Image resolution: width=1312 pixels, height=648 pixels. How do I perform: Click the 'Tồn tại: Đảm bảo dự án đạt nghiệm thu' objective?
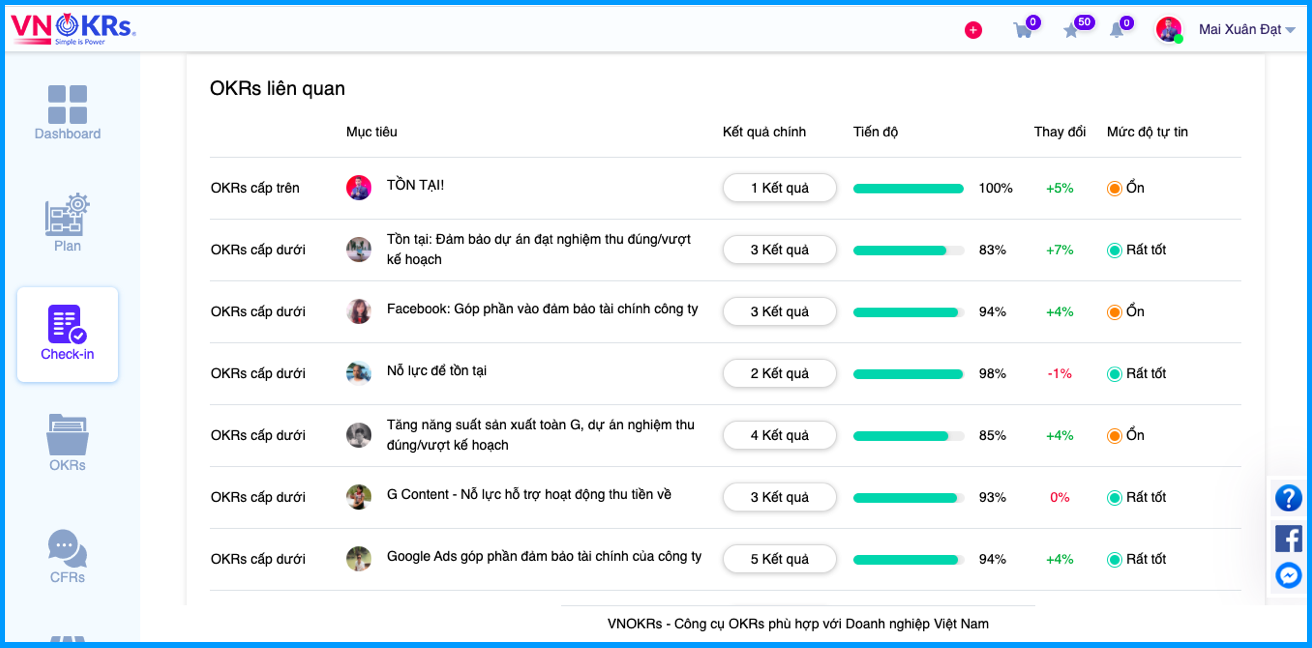539,249
